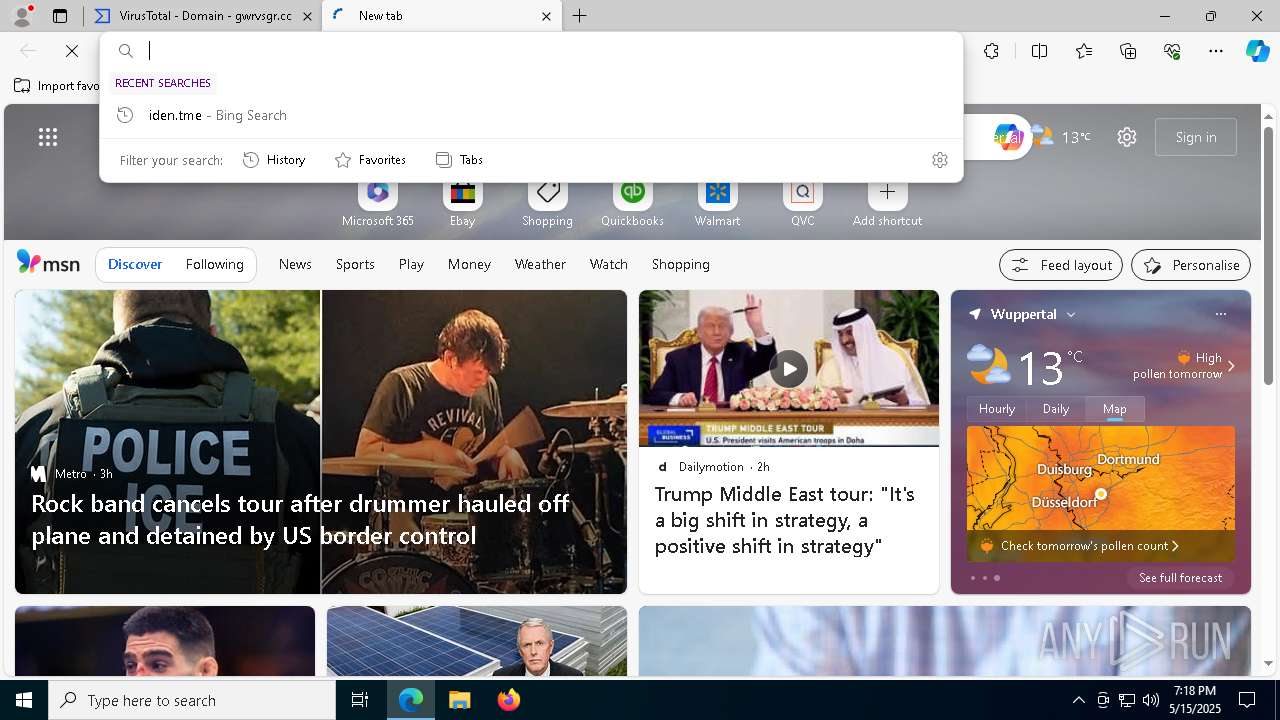Toggle Split screen in toolbar
This screenshot has width=1280, height=720.
click(x=1039, y=51)
